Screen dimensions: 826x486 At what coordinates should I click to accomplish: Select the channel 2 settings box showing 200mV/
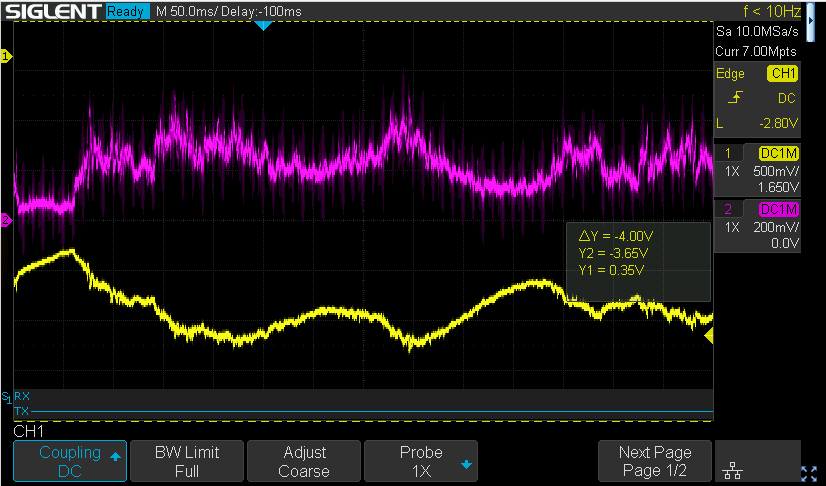tap(758, 226)
